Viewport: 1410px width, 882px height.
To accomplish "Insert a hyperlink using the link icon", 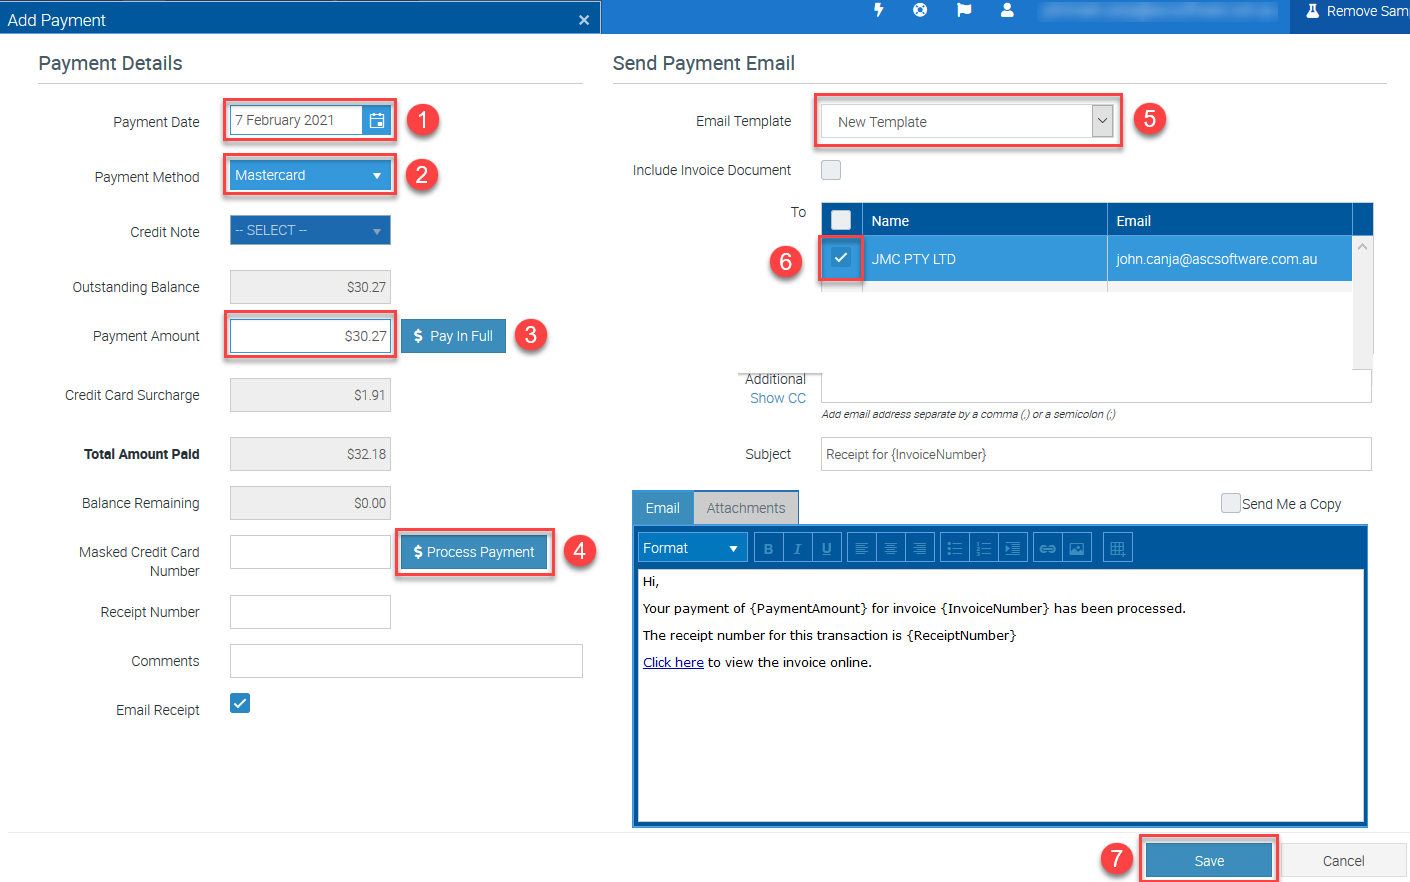I will (1047, 549).
